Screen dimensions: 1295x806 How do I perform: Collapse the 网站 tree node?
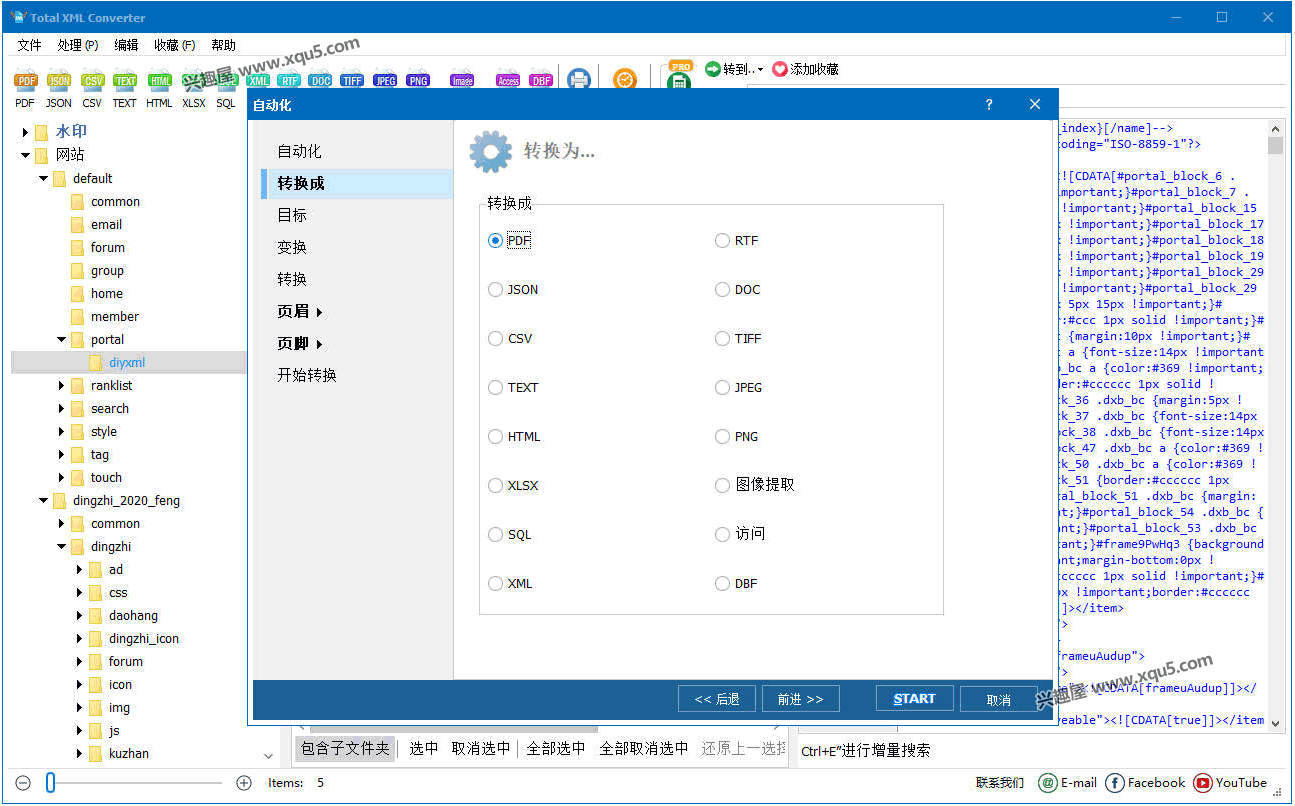(x=25, y=155)
